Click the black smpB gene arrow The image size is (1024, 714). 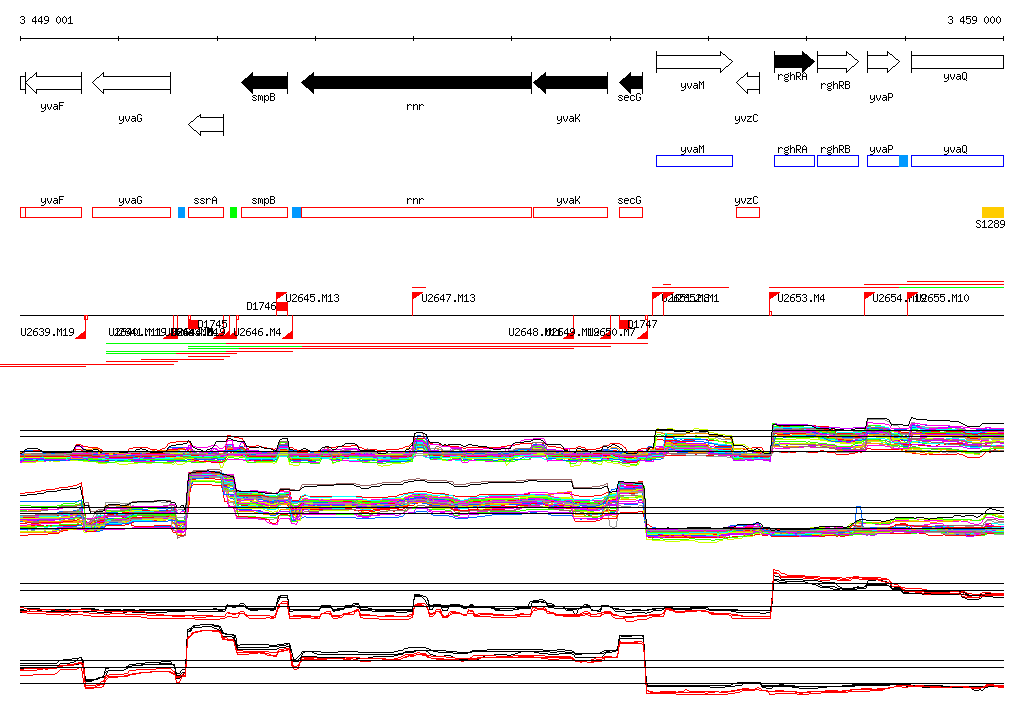(x=264, y=83)
